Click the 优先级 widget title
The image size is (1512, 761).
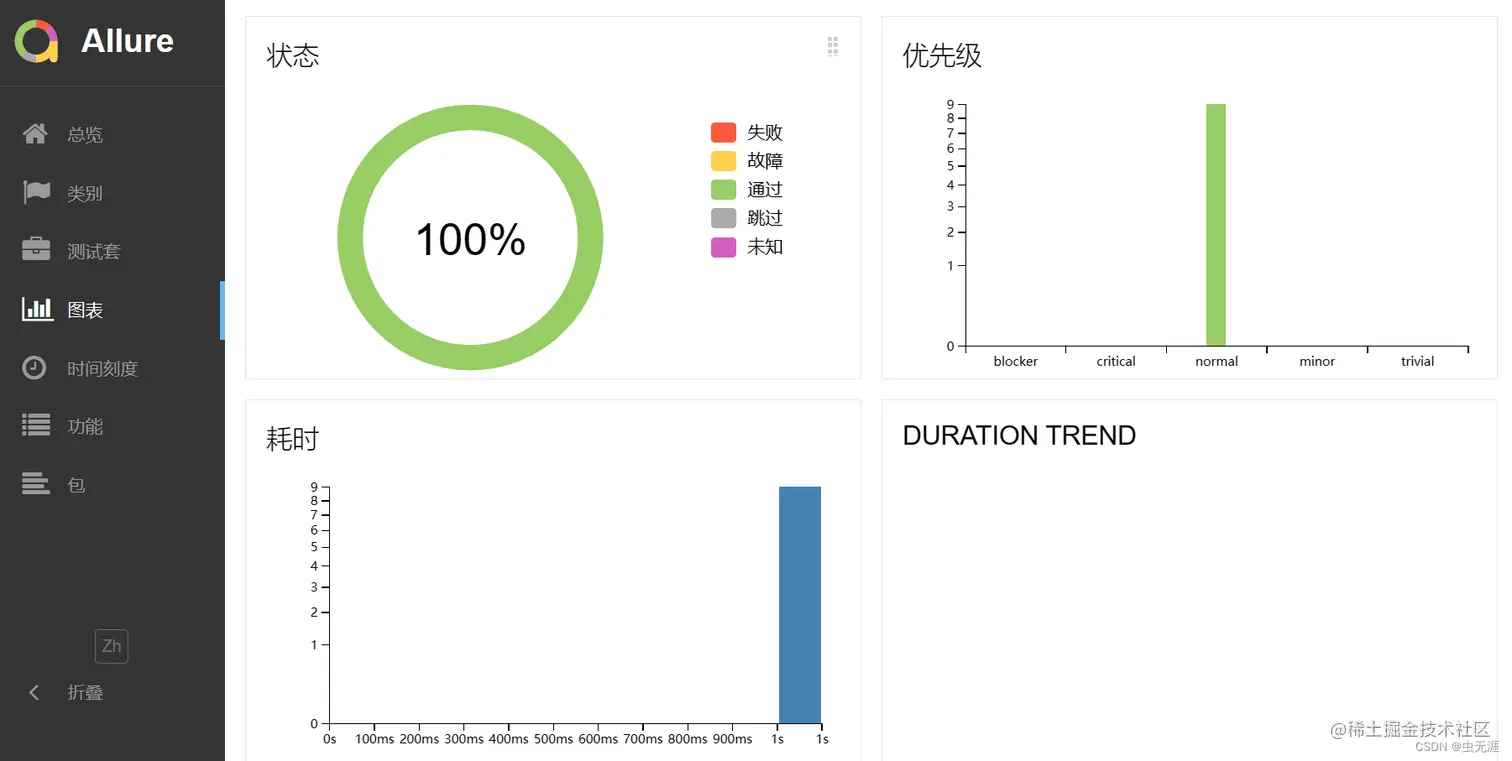[942, 55]
